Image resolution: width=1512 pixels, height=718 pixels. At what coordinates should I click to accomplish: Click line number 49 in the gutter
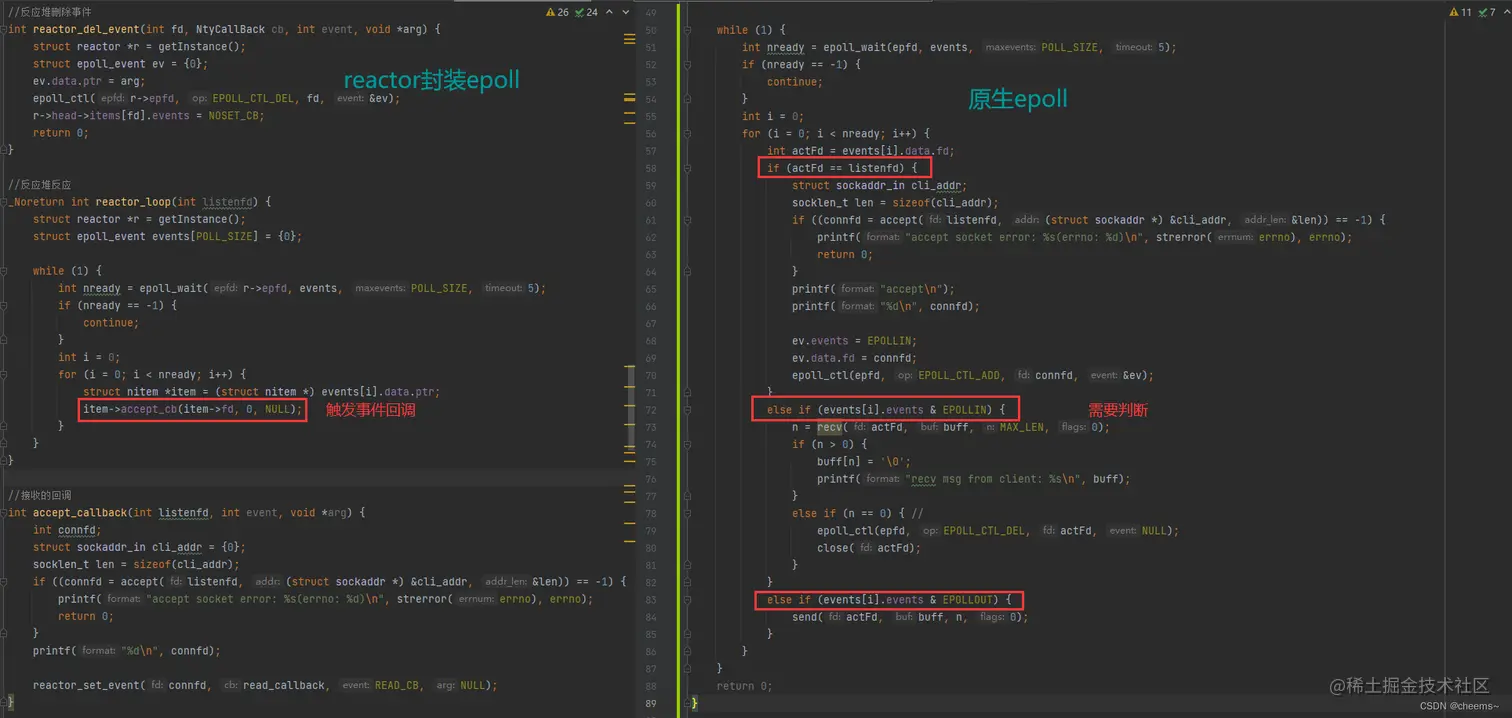click(x=651, y=13)
